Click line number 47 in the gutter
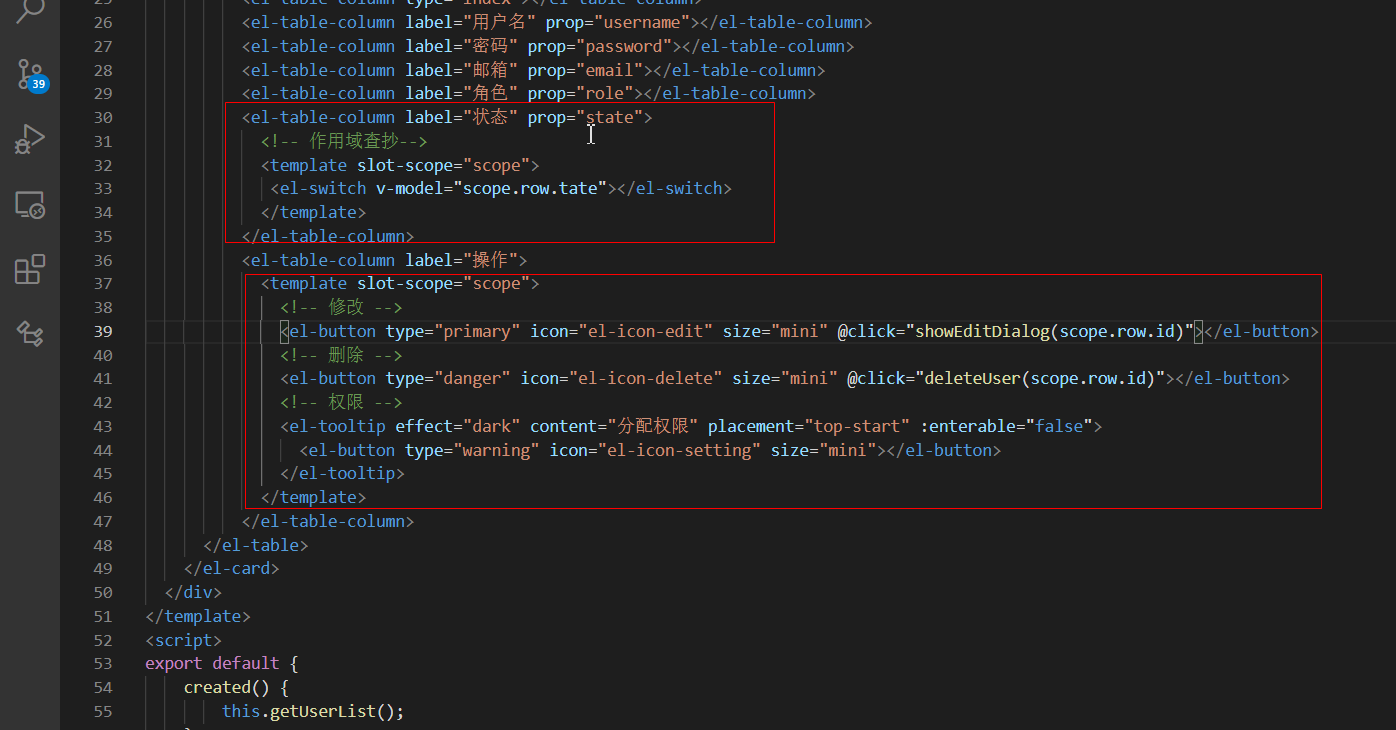 pyautogui.click(x=103, y=521)
